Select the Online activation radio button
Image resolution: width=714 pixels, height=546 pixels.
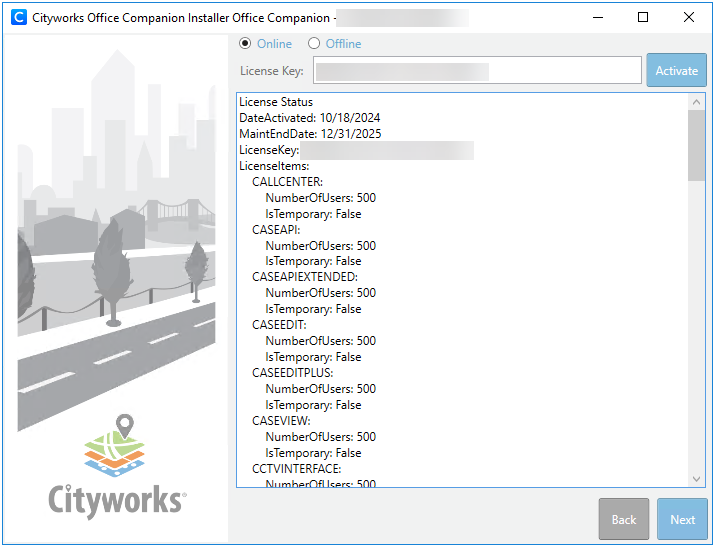(245, 43)
